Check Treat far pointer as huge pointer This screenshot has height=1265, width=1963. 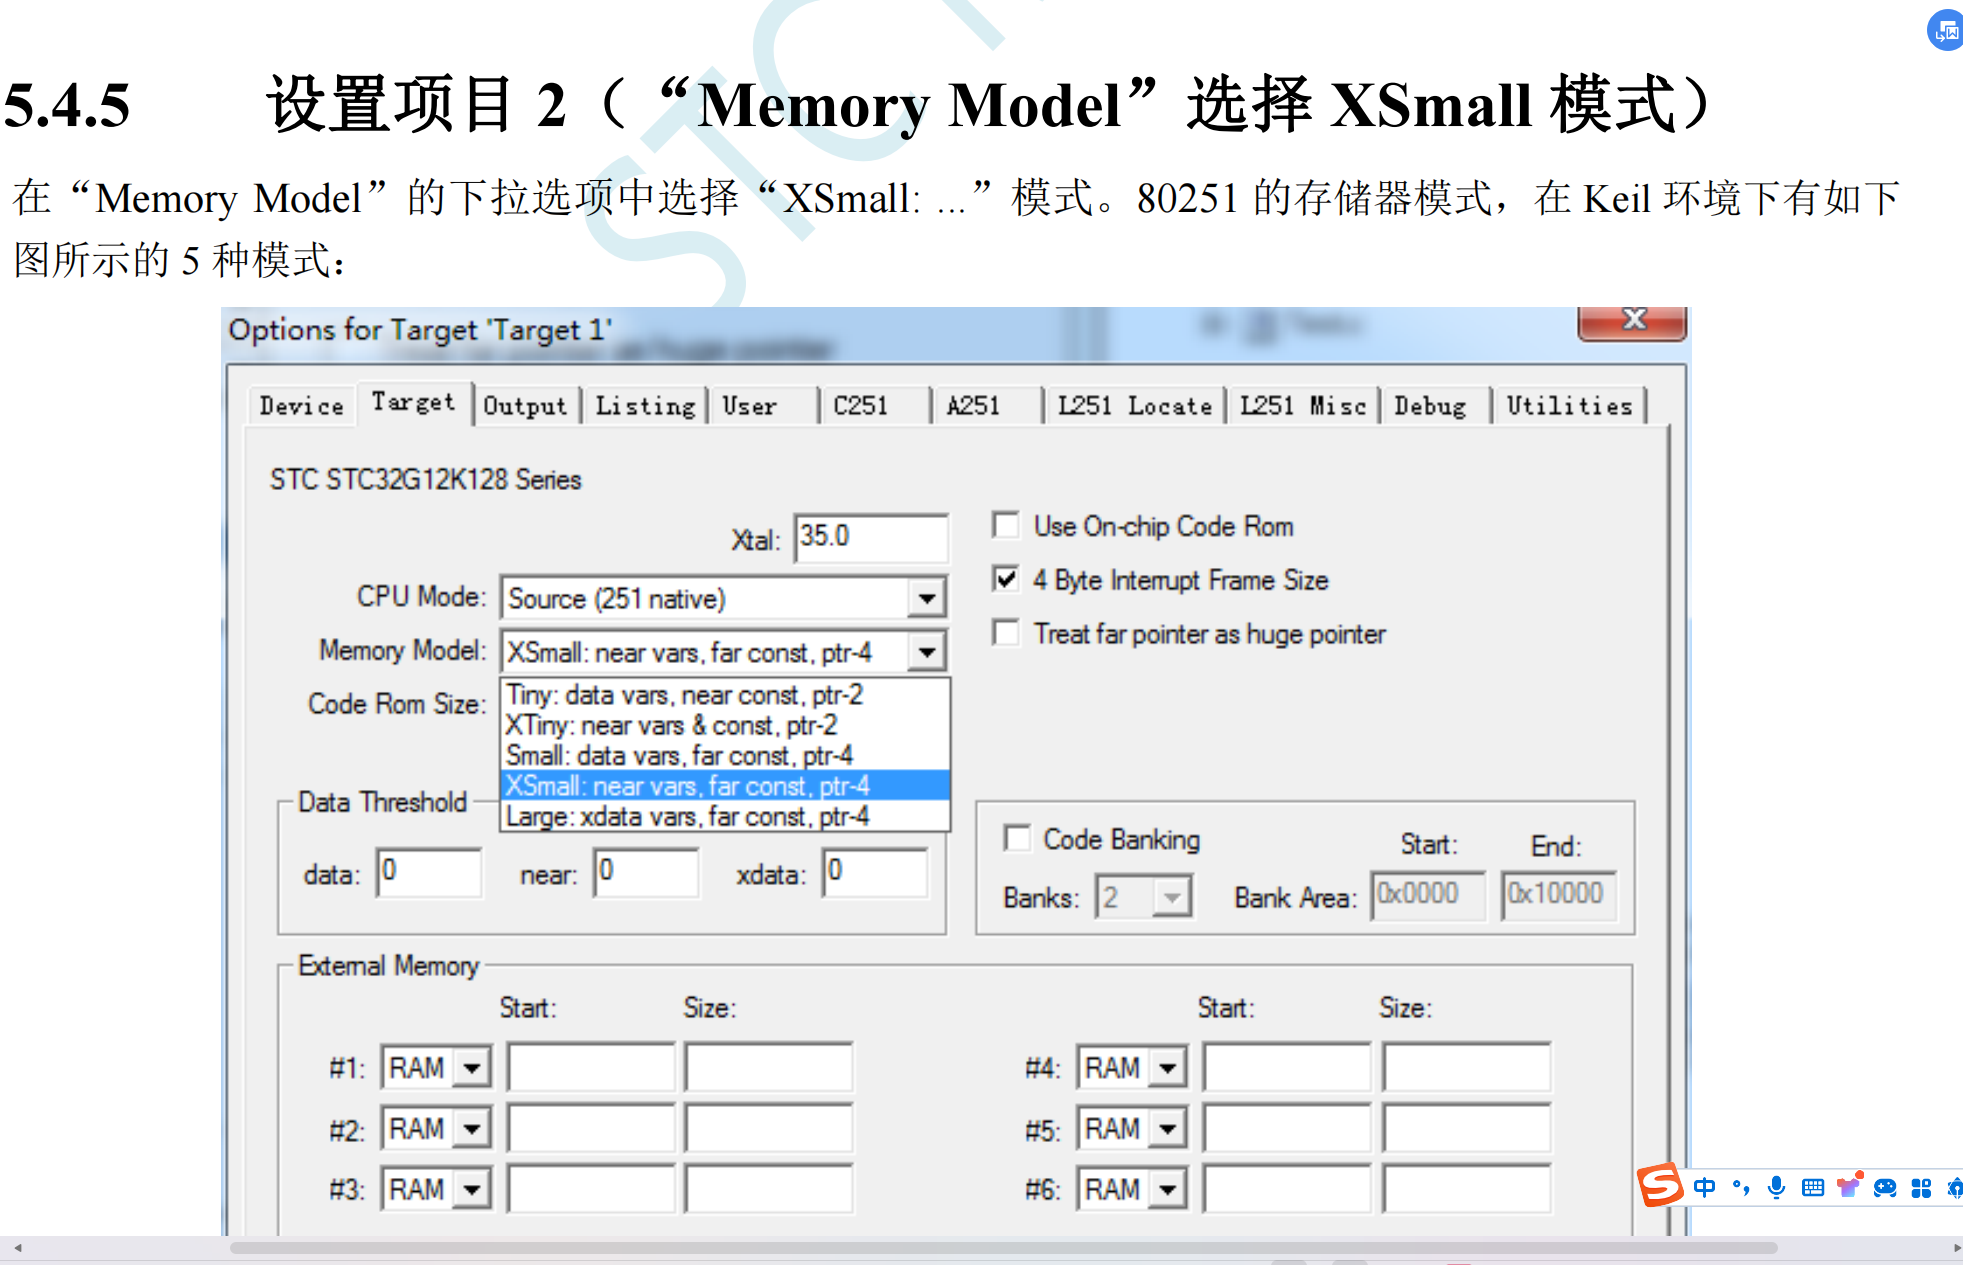point(1005,633)
